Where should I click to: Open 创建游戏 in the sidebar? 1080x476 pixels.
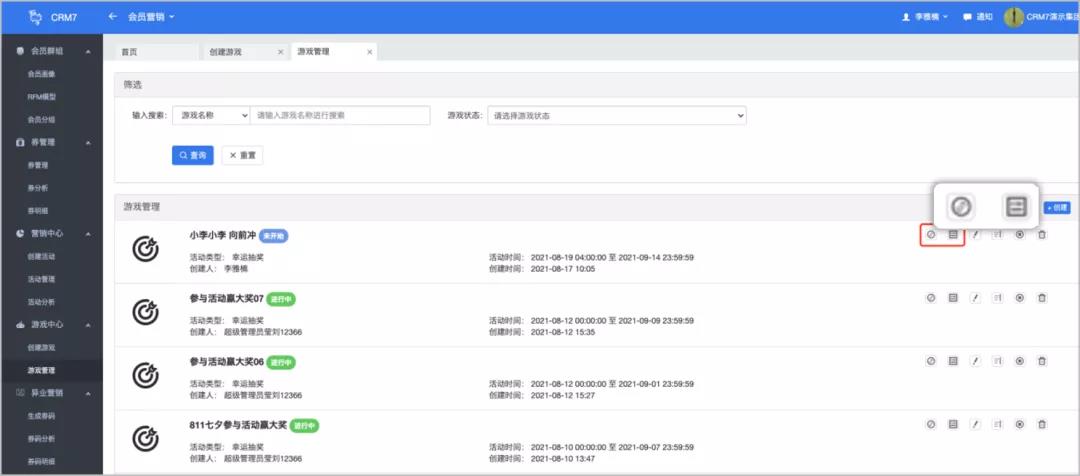[41, 347]
